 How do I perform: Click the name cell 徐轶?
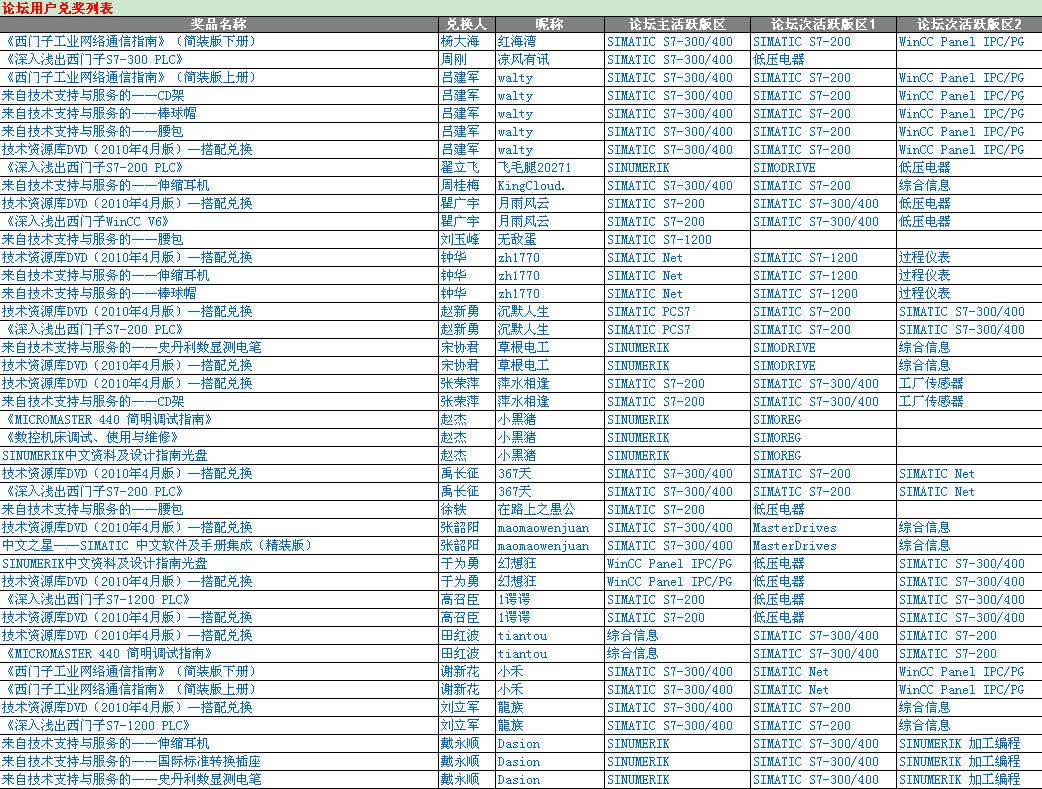[x=453, y=508]
